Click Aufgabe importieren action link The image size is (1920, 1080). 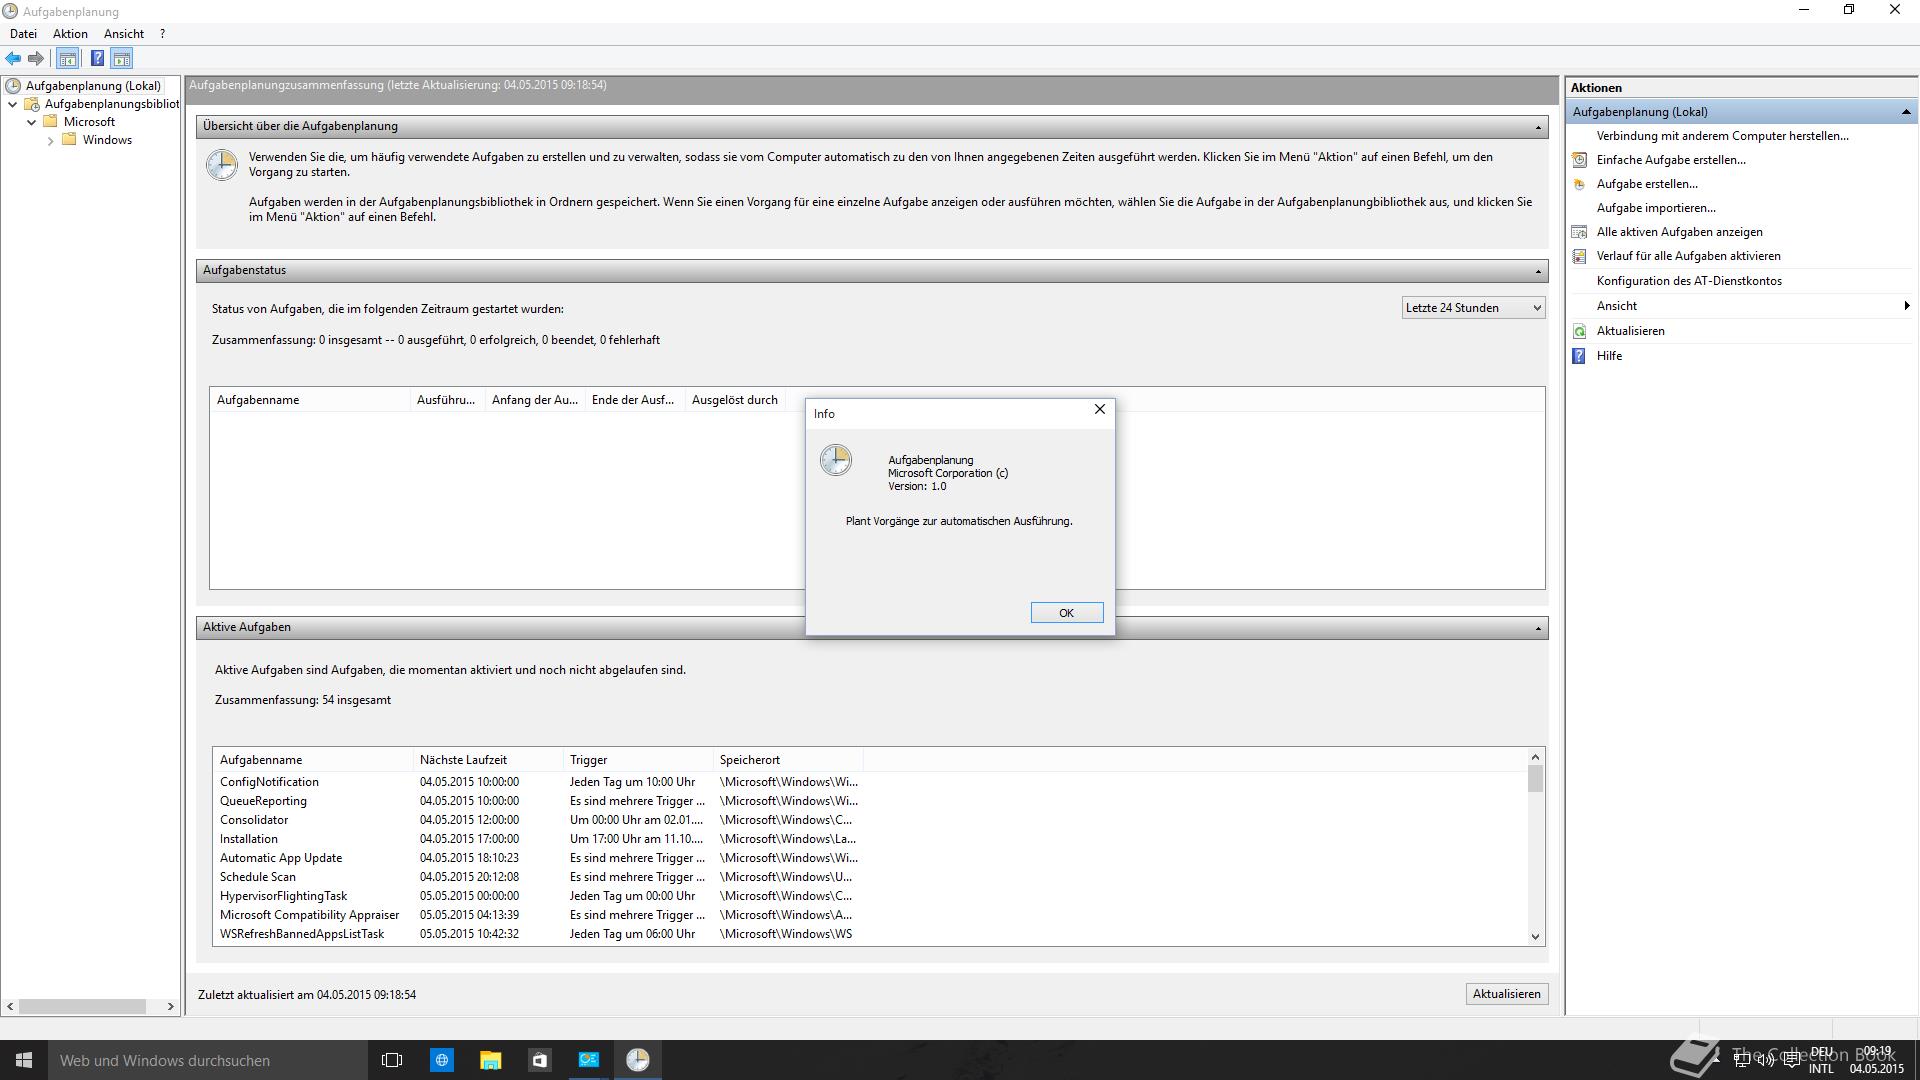coord(1655,208)
